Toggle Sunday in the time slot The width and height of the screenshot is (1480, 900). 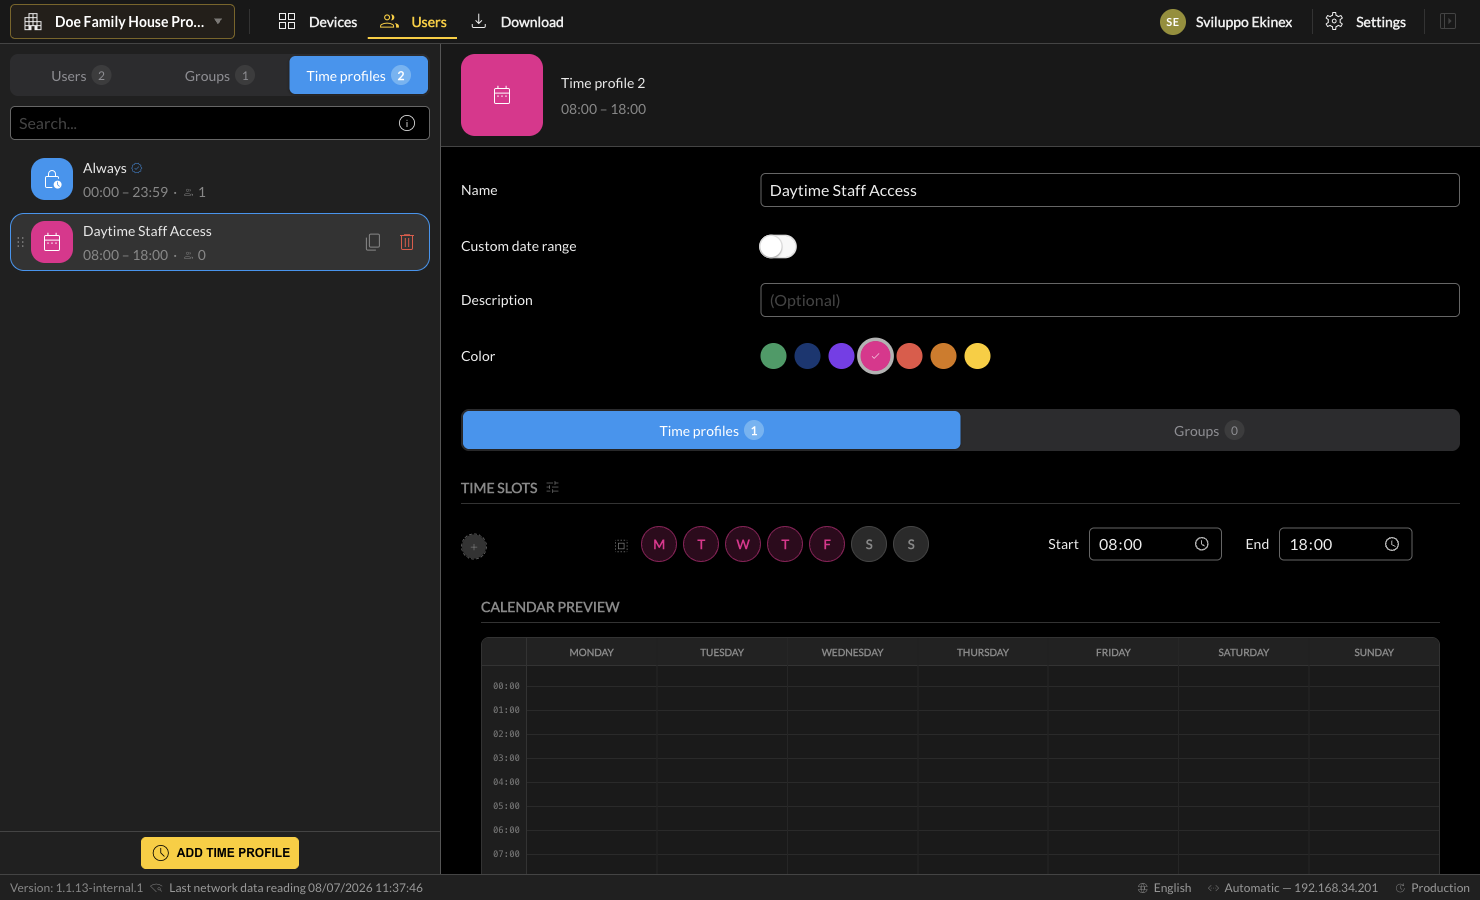tap(911, 544)
